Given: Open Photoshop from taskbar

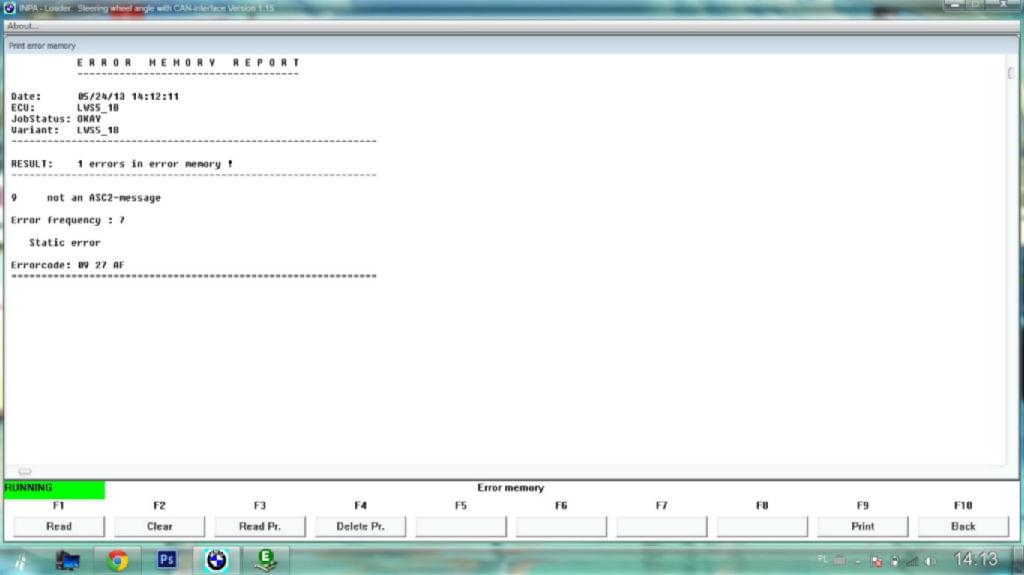Looking at the screenshot, I should pyautogui.click(x=167, y=560).
